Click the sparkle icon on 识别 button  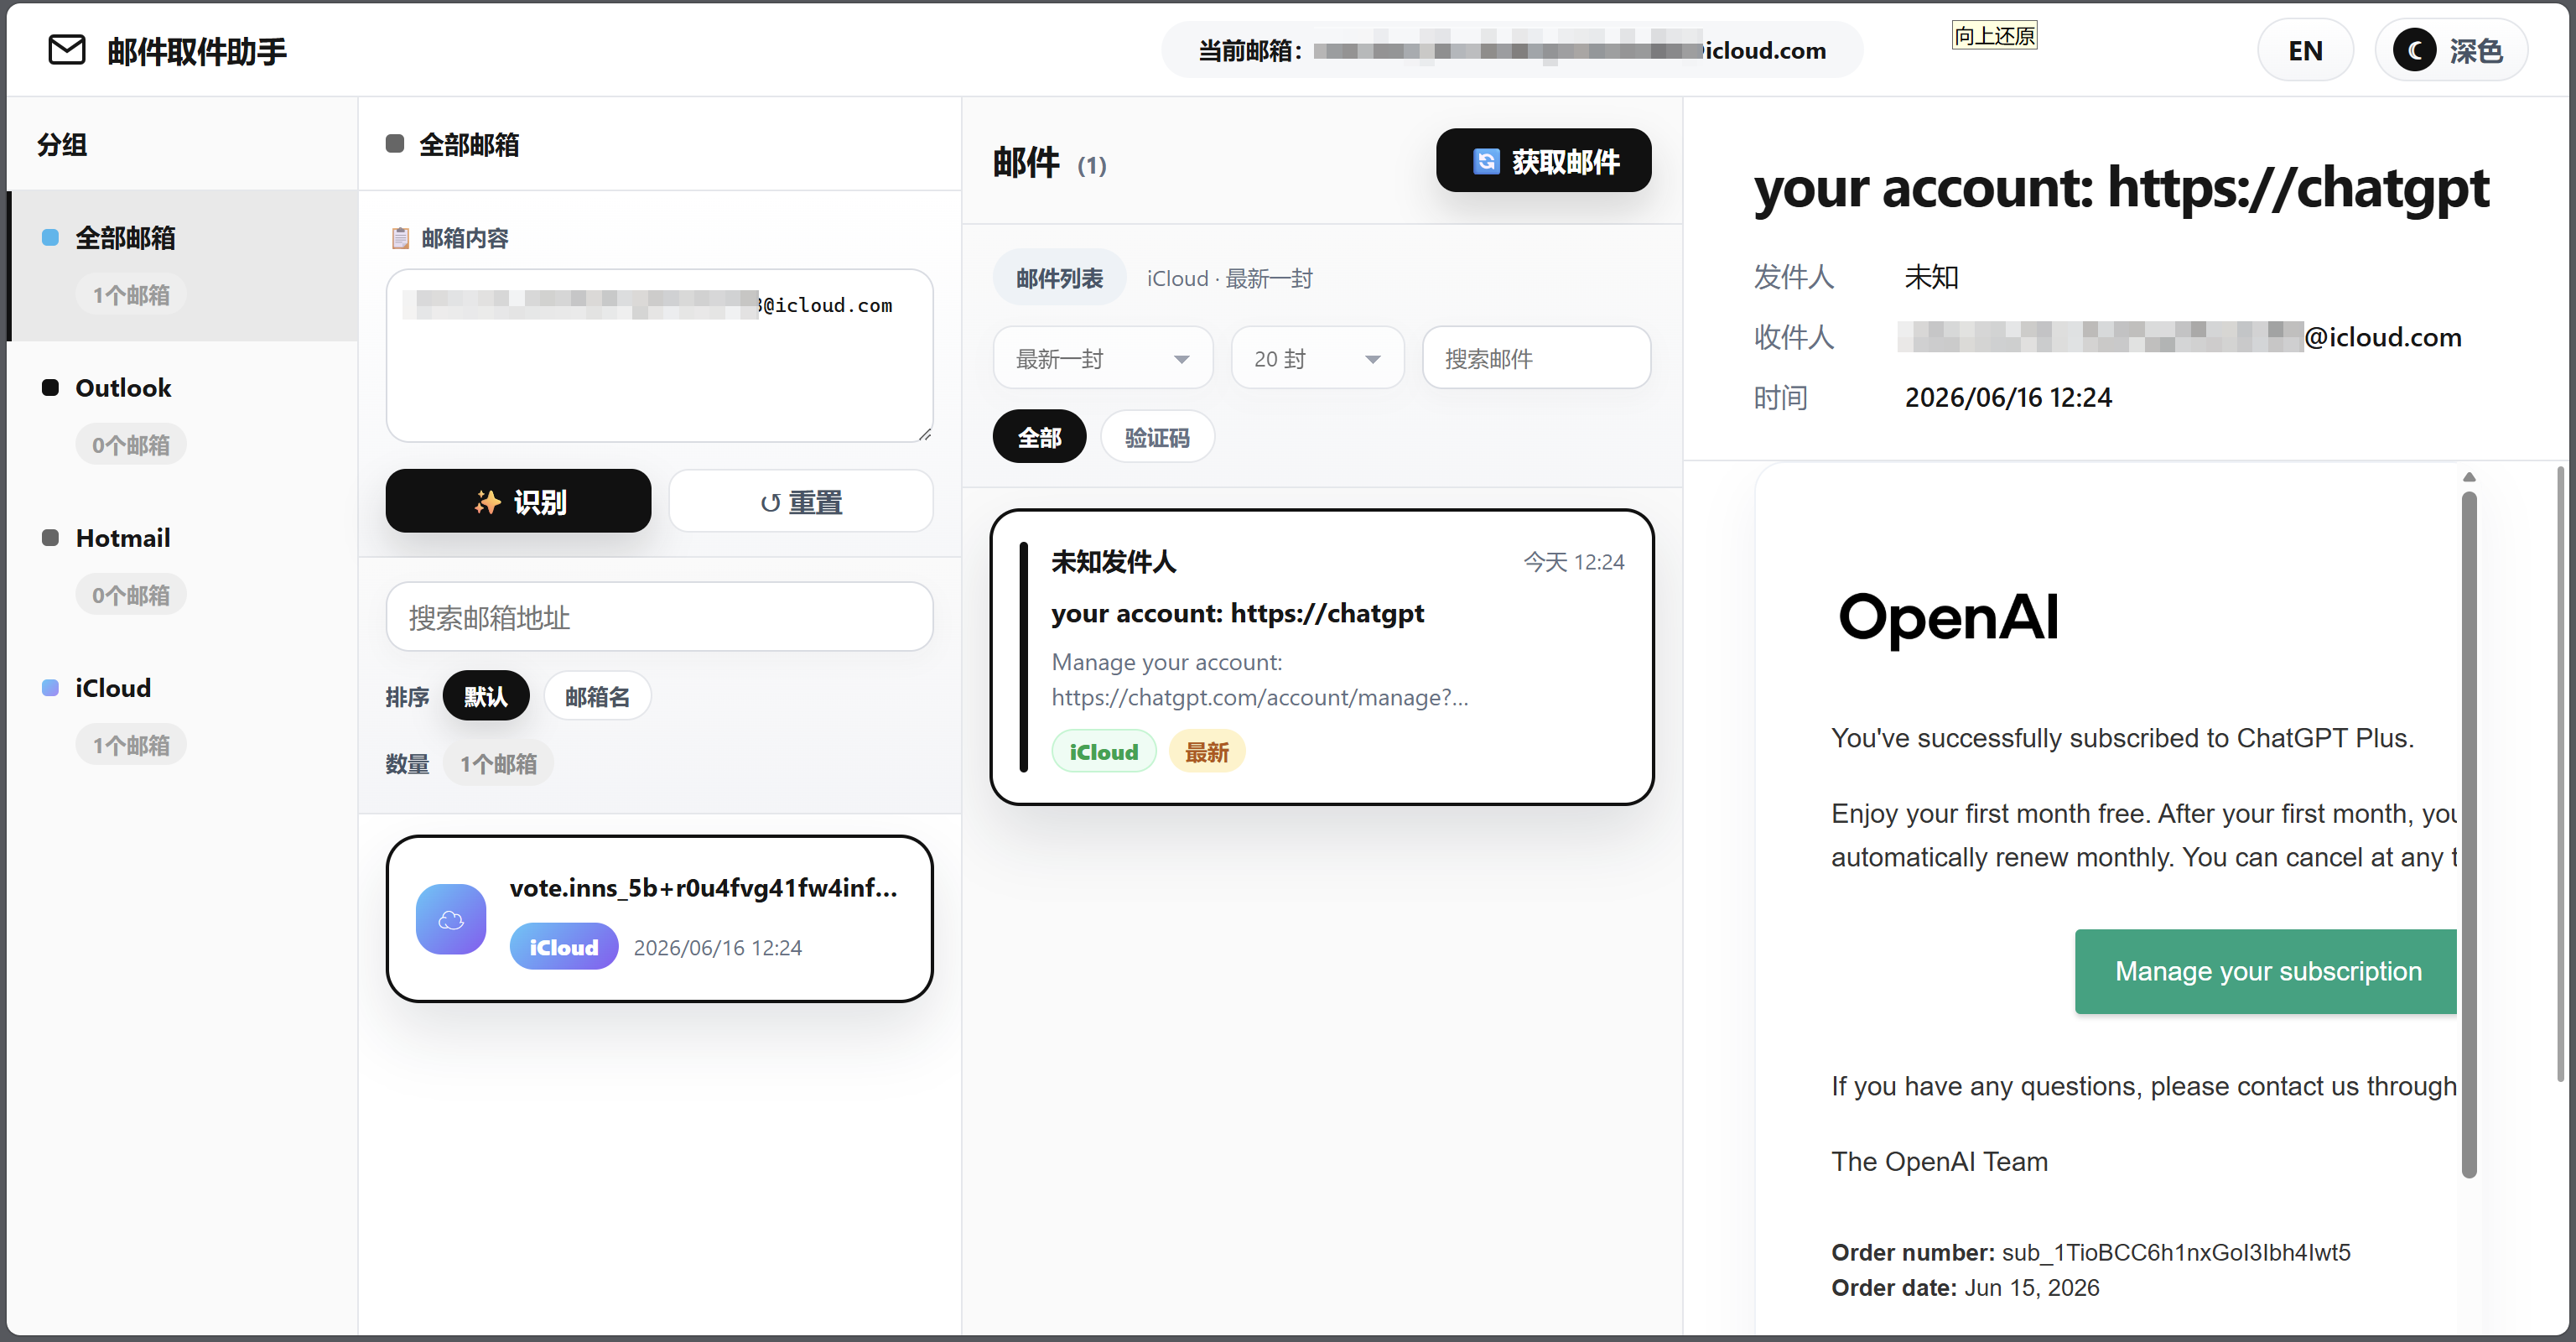pos(487,502)
